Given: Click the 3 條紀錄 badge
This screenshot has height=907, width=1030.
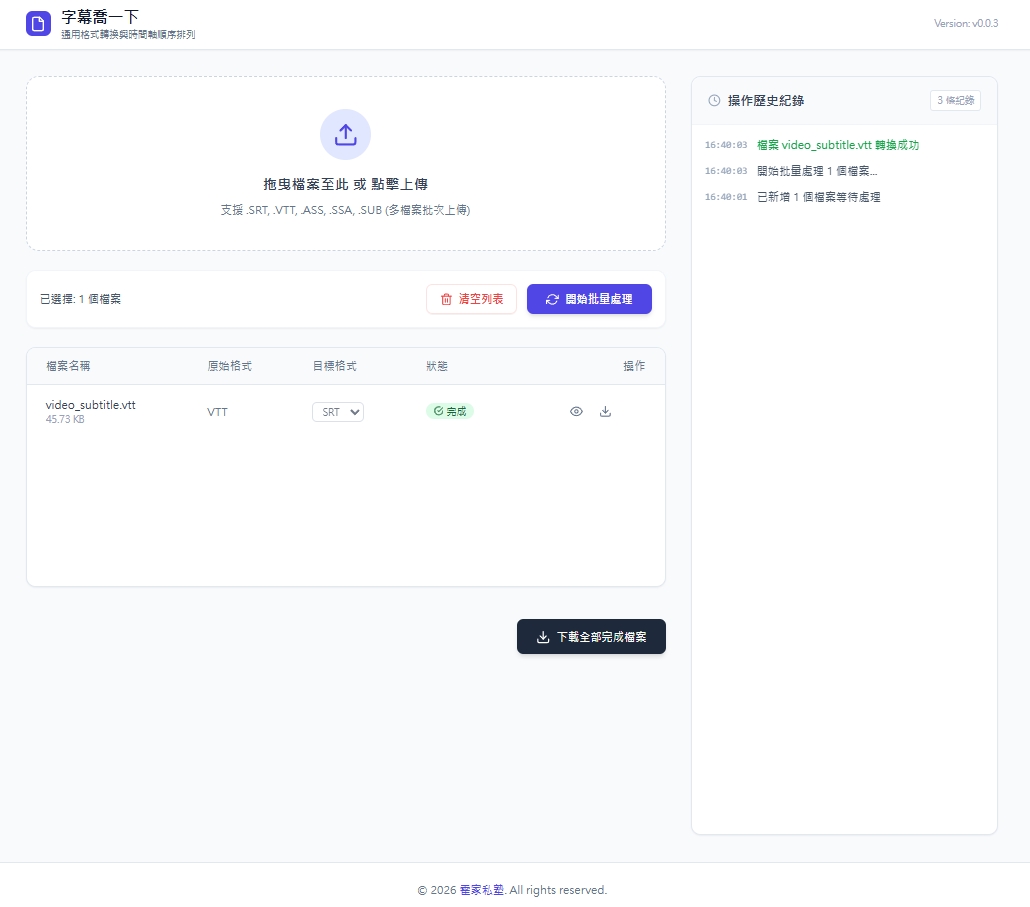Looking at the screenshot, I should pyautogui.click(x=955, y=100).
